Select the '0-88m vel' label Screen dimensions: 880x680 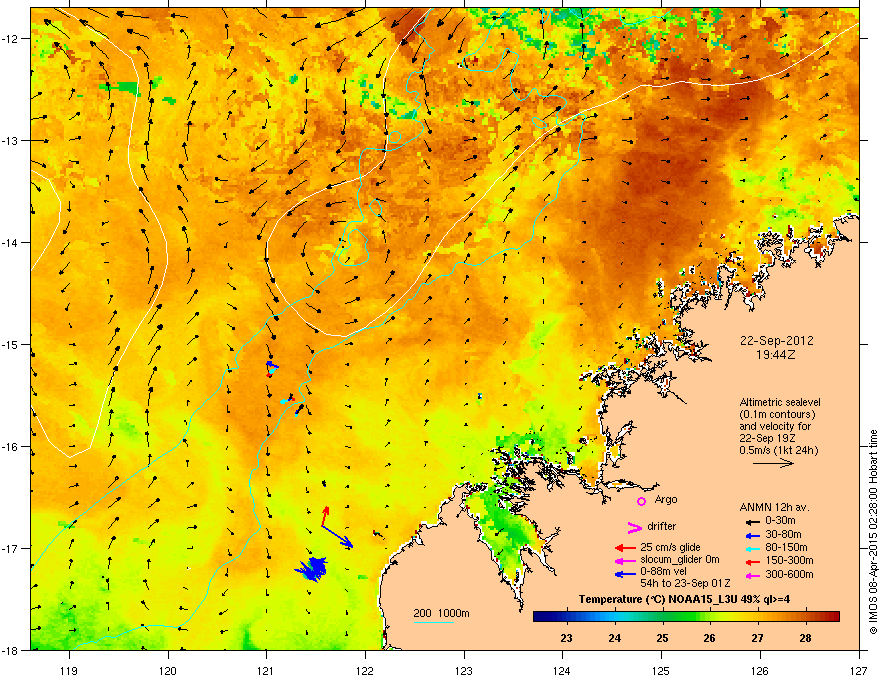pyautogui.click(x=663, y=571)
